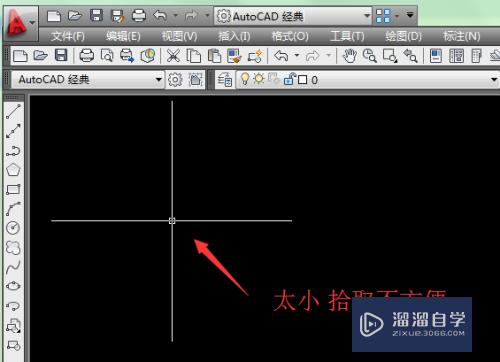Click the workspace switching grid icon
This screenshot has width=500, height=362.
[x=383, y=16]
